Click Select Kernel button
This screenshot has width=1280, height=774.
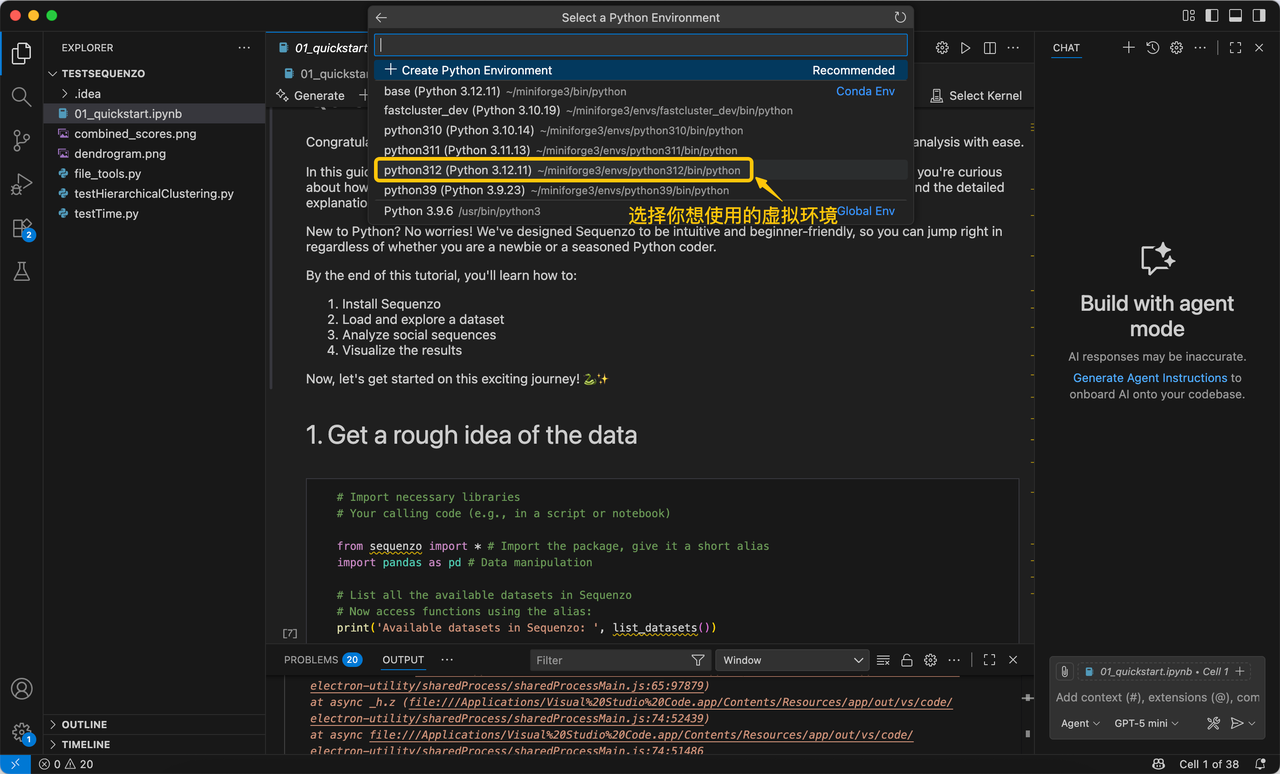[976, 96]
